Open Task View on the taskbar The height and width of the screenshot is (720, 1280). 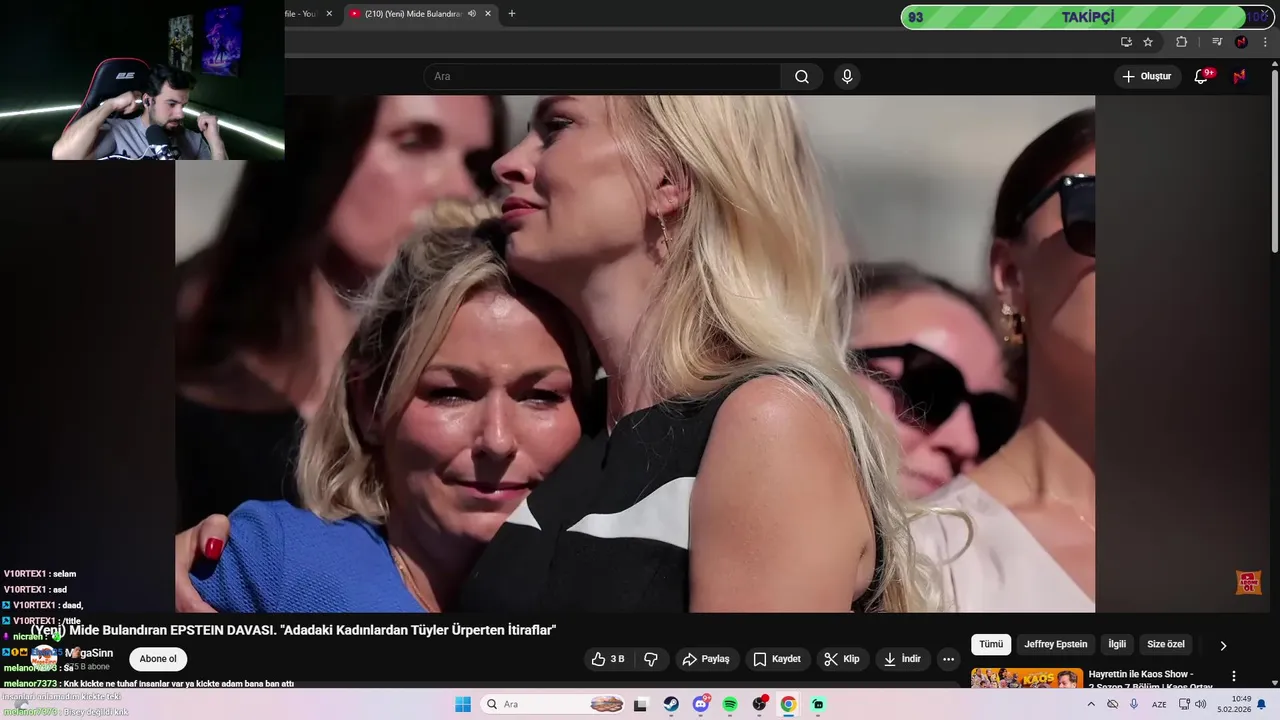pos(641,704)
